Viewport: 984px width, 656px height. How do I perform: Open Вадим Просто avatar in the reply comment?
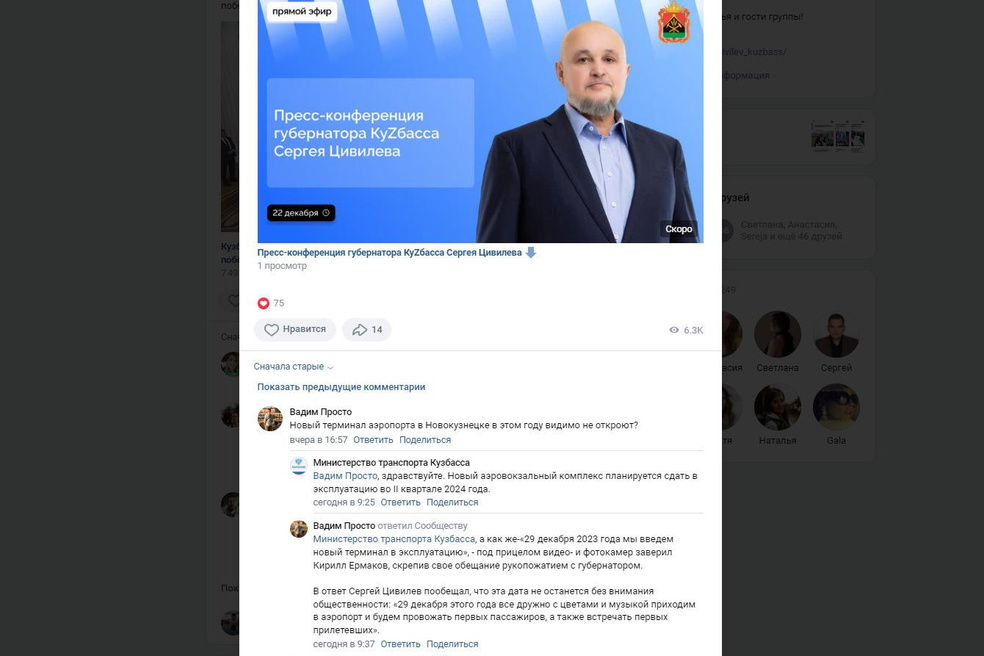tap(298, 529)
